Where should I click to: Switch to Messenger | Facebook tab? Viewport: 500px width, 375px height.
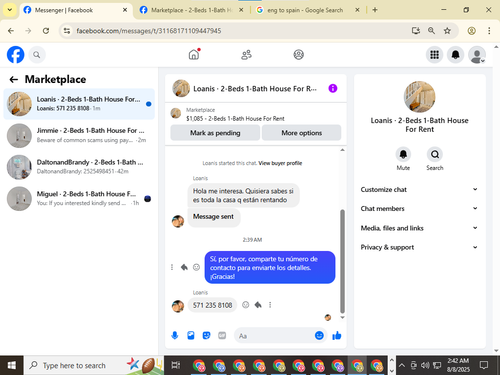tap(75, 10)
